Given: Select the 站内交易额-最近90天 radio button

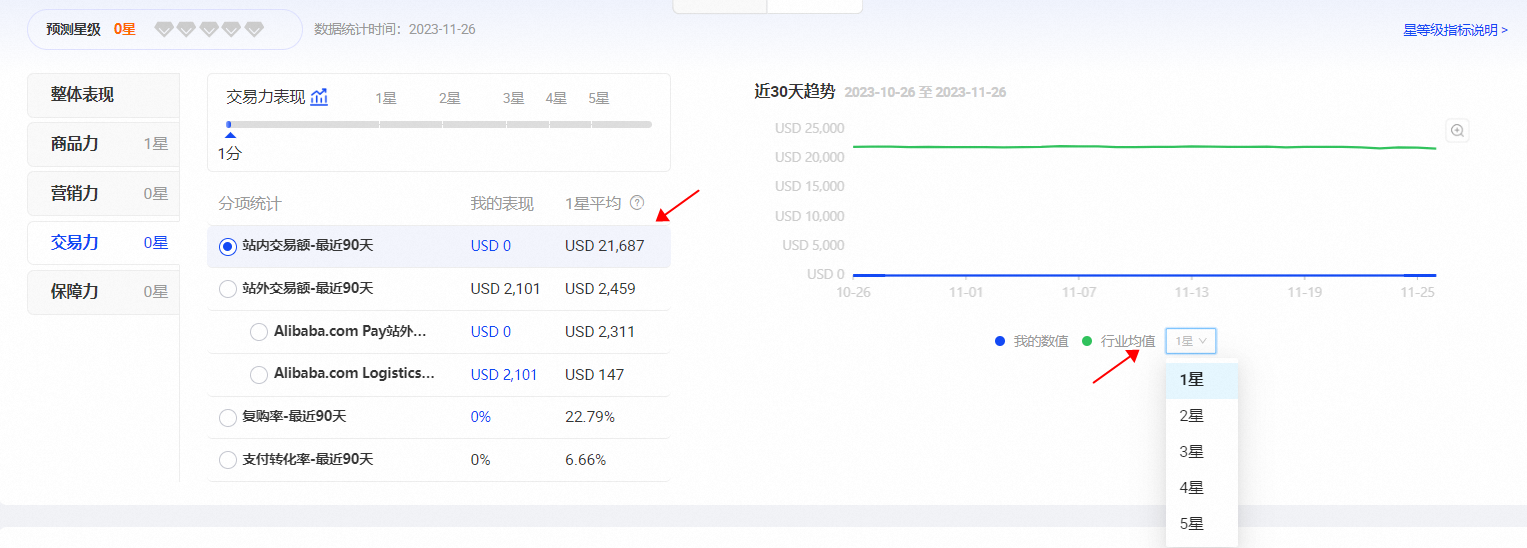Looking at the screenshot, I should pos(228,246).
